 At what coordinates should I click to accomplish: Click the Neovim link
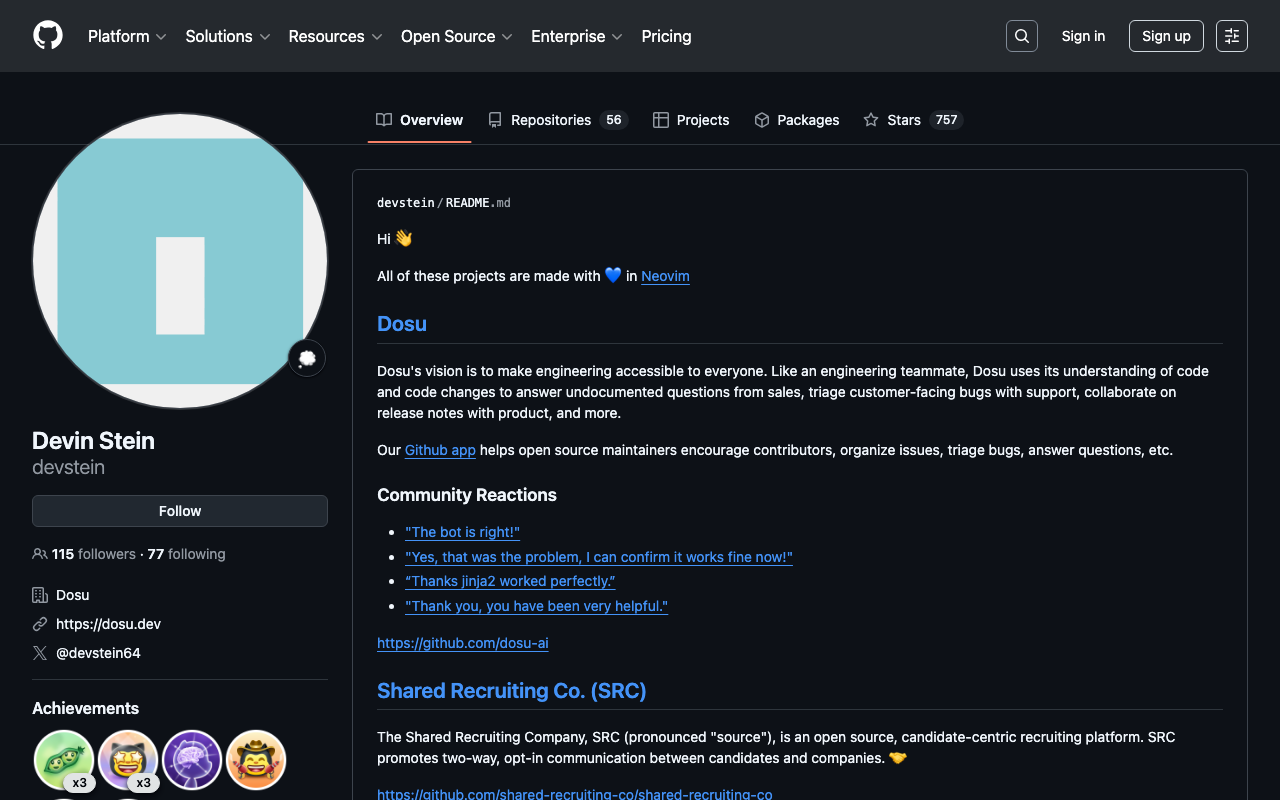pos(665,276)
